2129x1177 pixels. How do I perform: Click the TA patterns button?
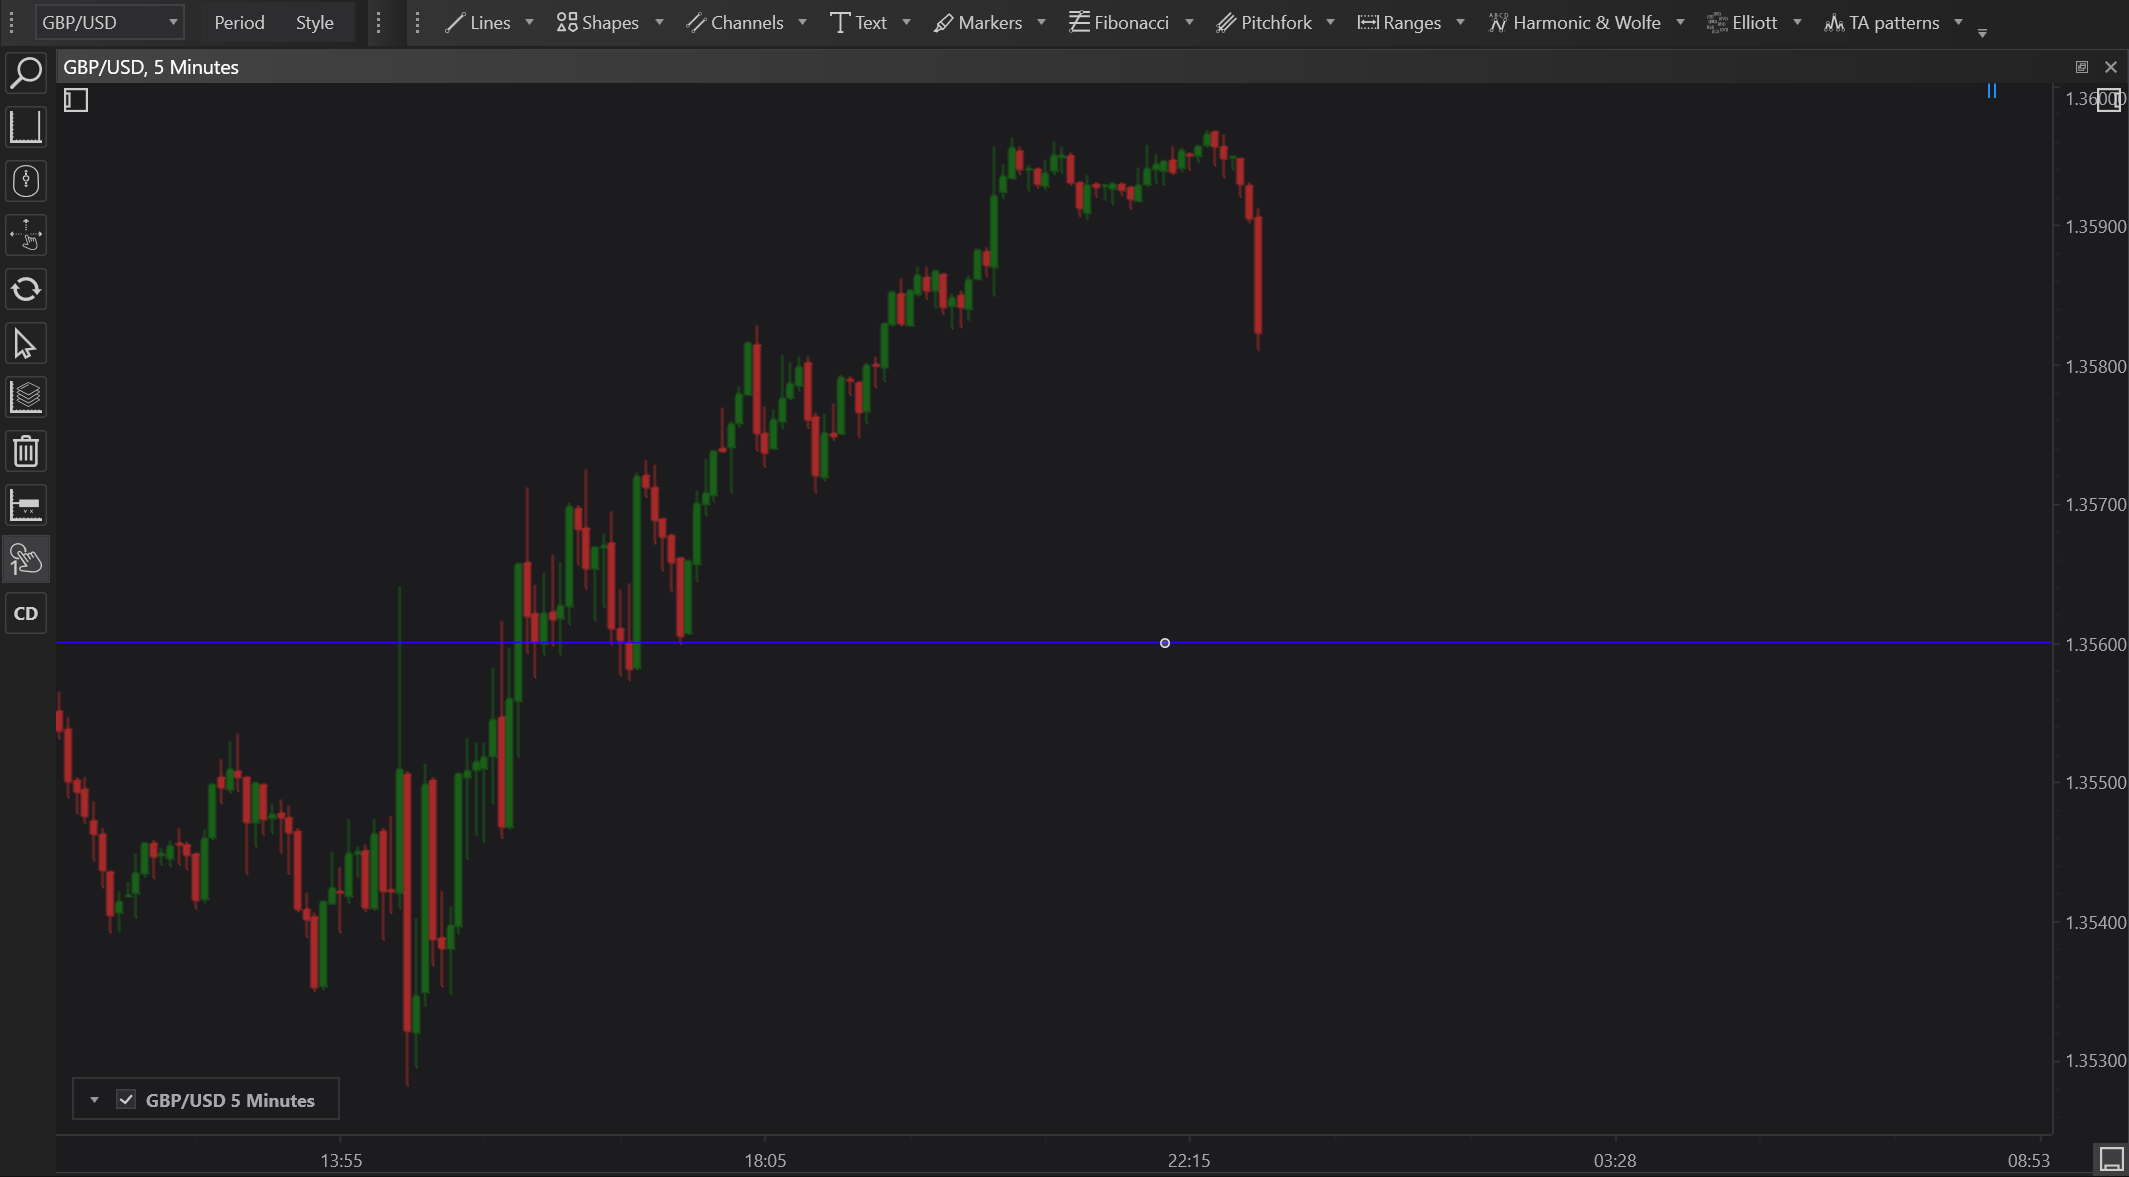pyautogui.click(x=1881, y=22)
